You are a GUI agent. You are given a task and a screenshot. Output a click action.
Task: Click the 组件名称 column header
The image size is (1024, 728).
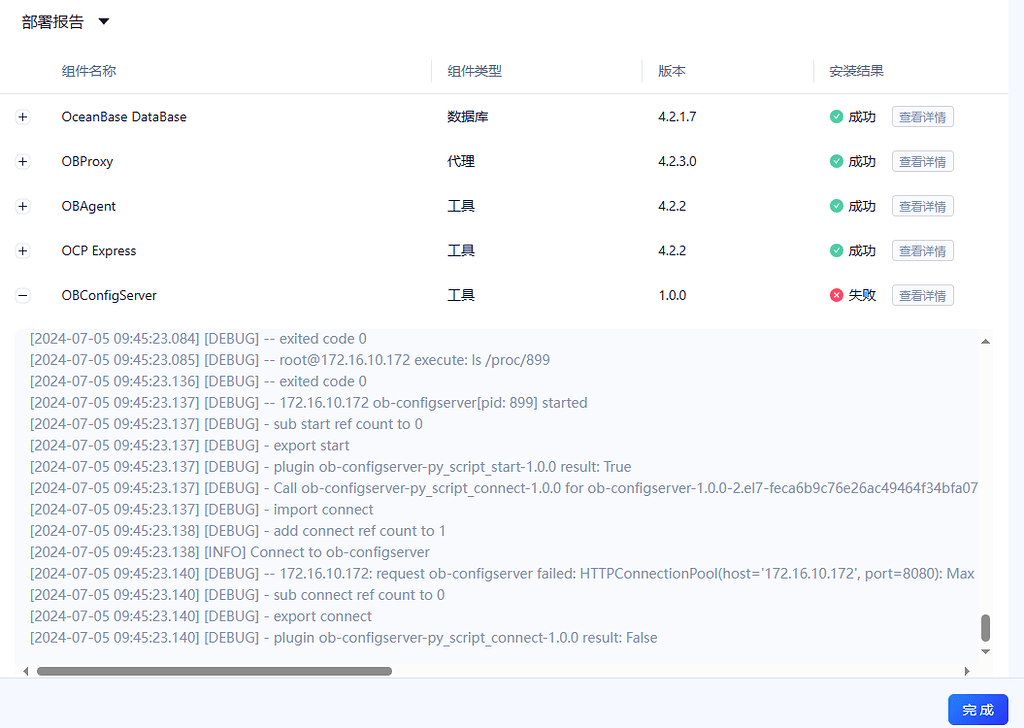click(x=89, y=71)
